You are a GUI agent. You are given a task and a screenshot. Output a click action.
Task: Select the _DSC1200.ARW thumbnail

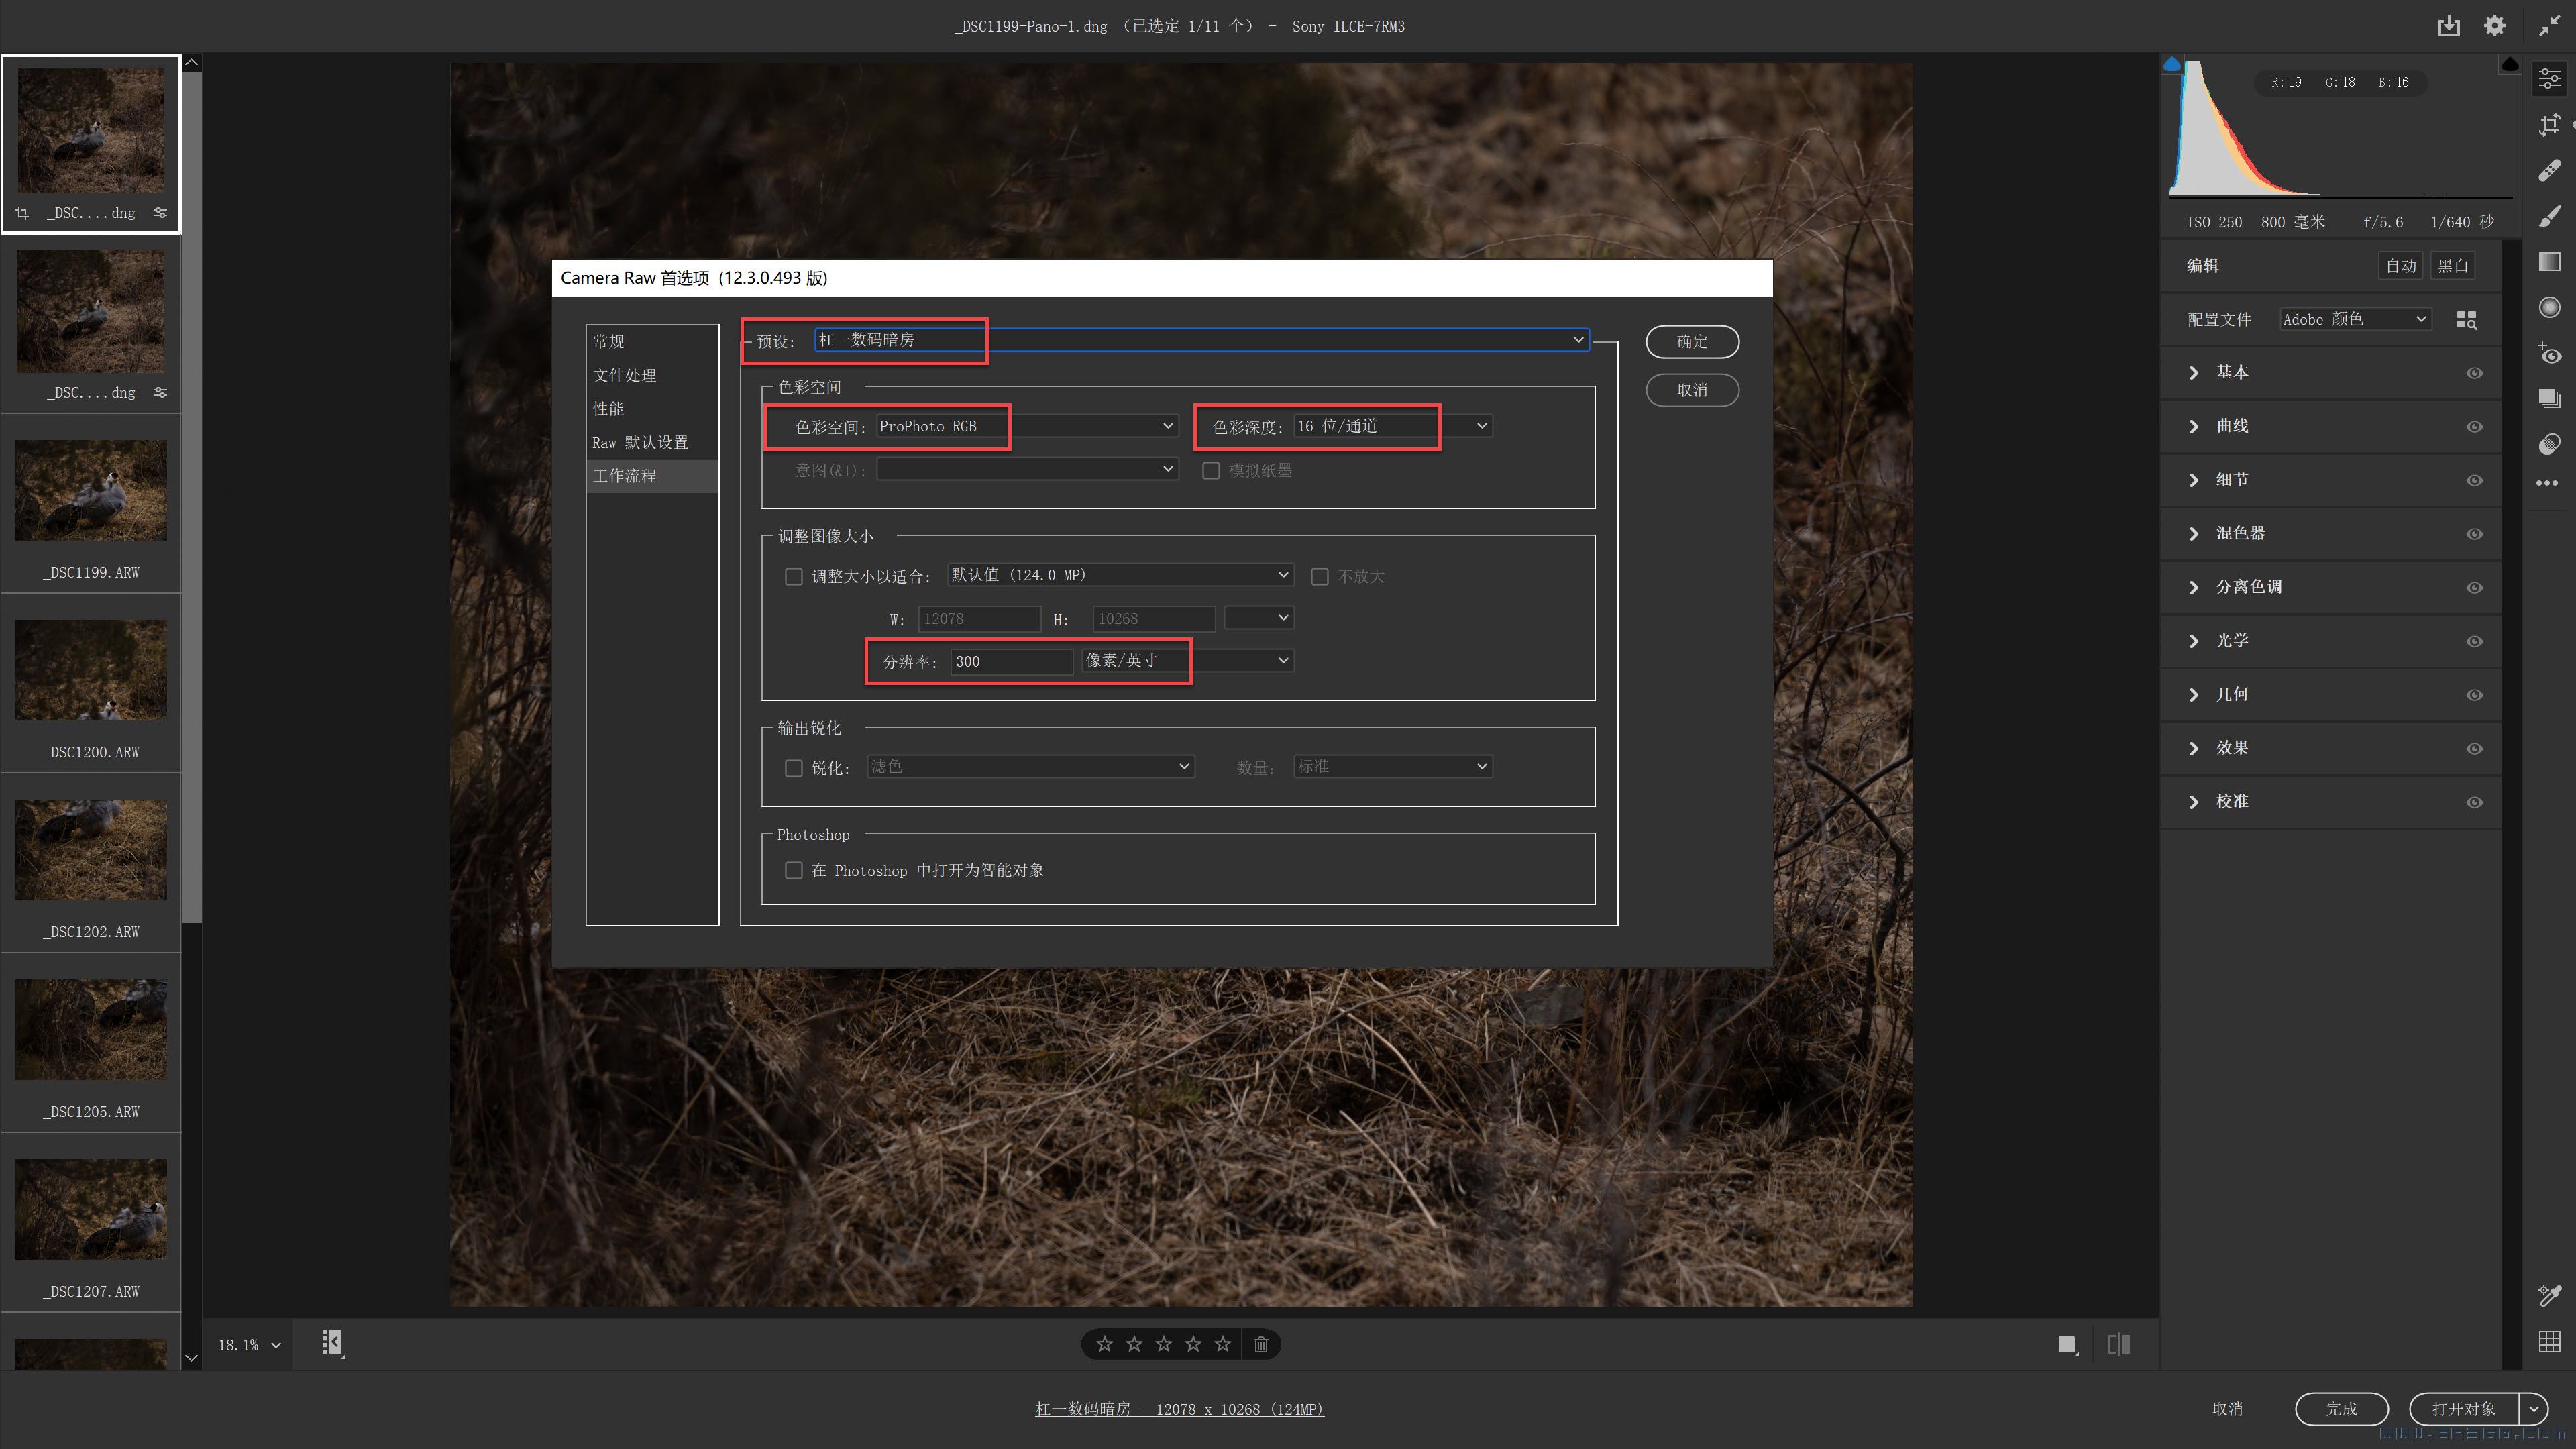[x=91, y=670]
